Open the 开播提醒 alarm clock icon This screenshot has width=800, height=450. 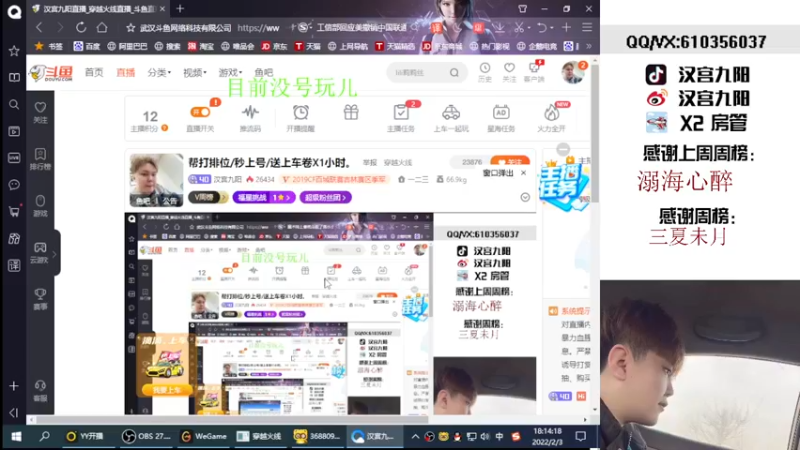tap(301, 118)
